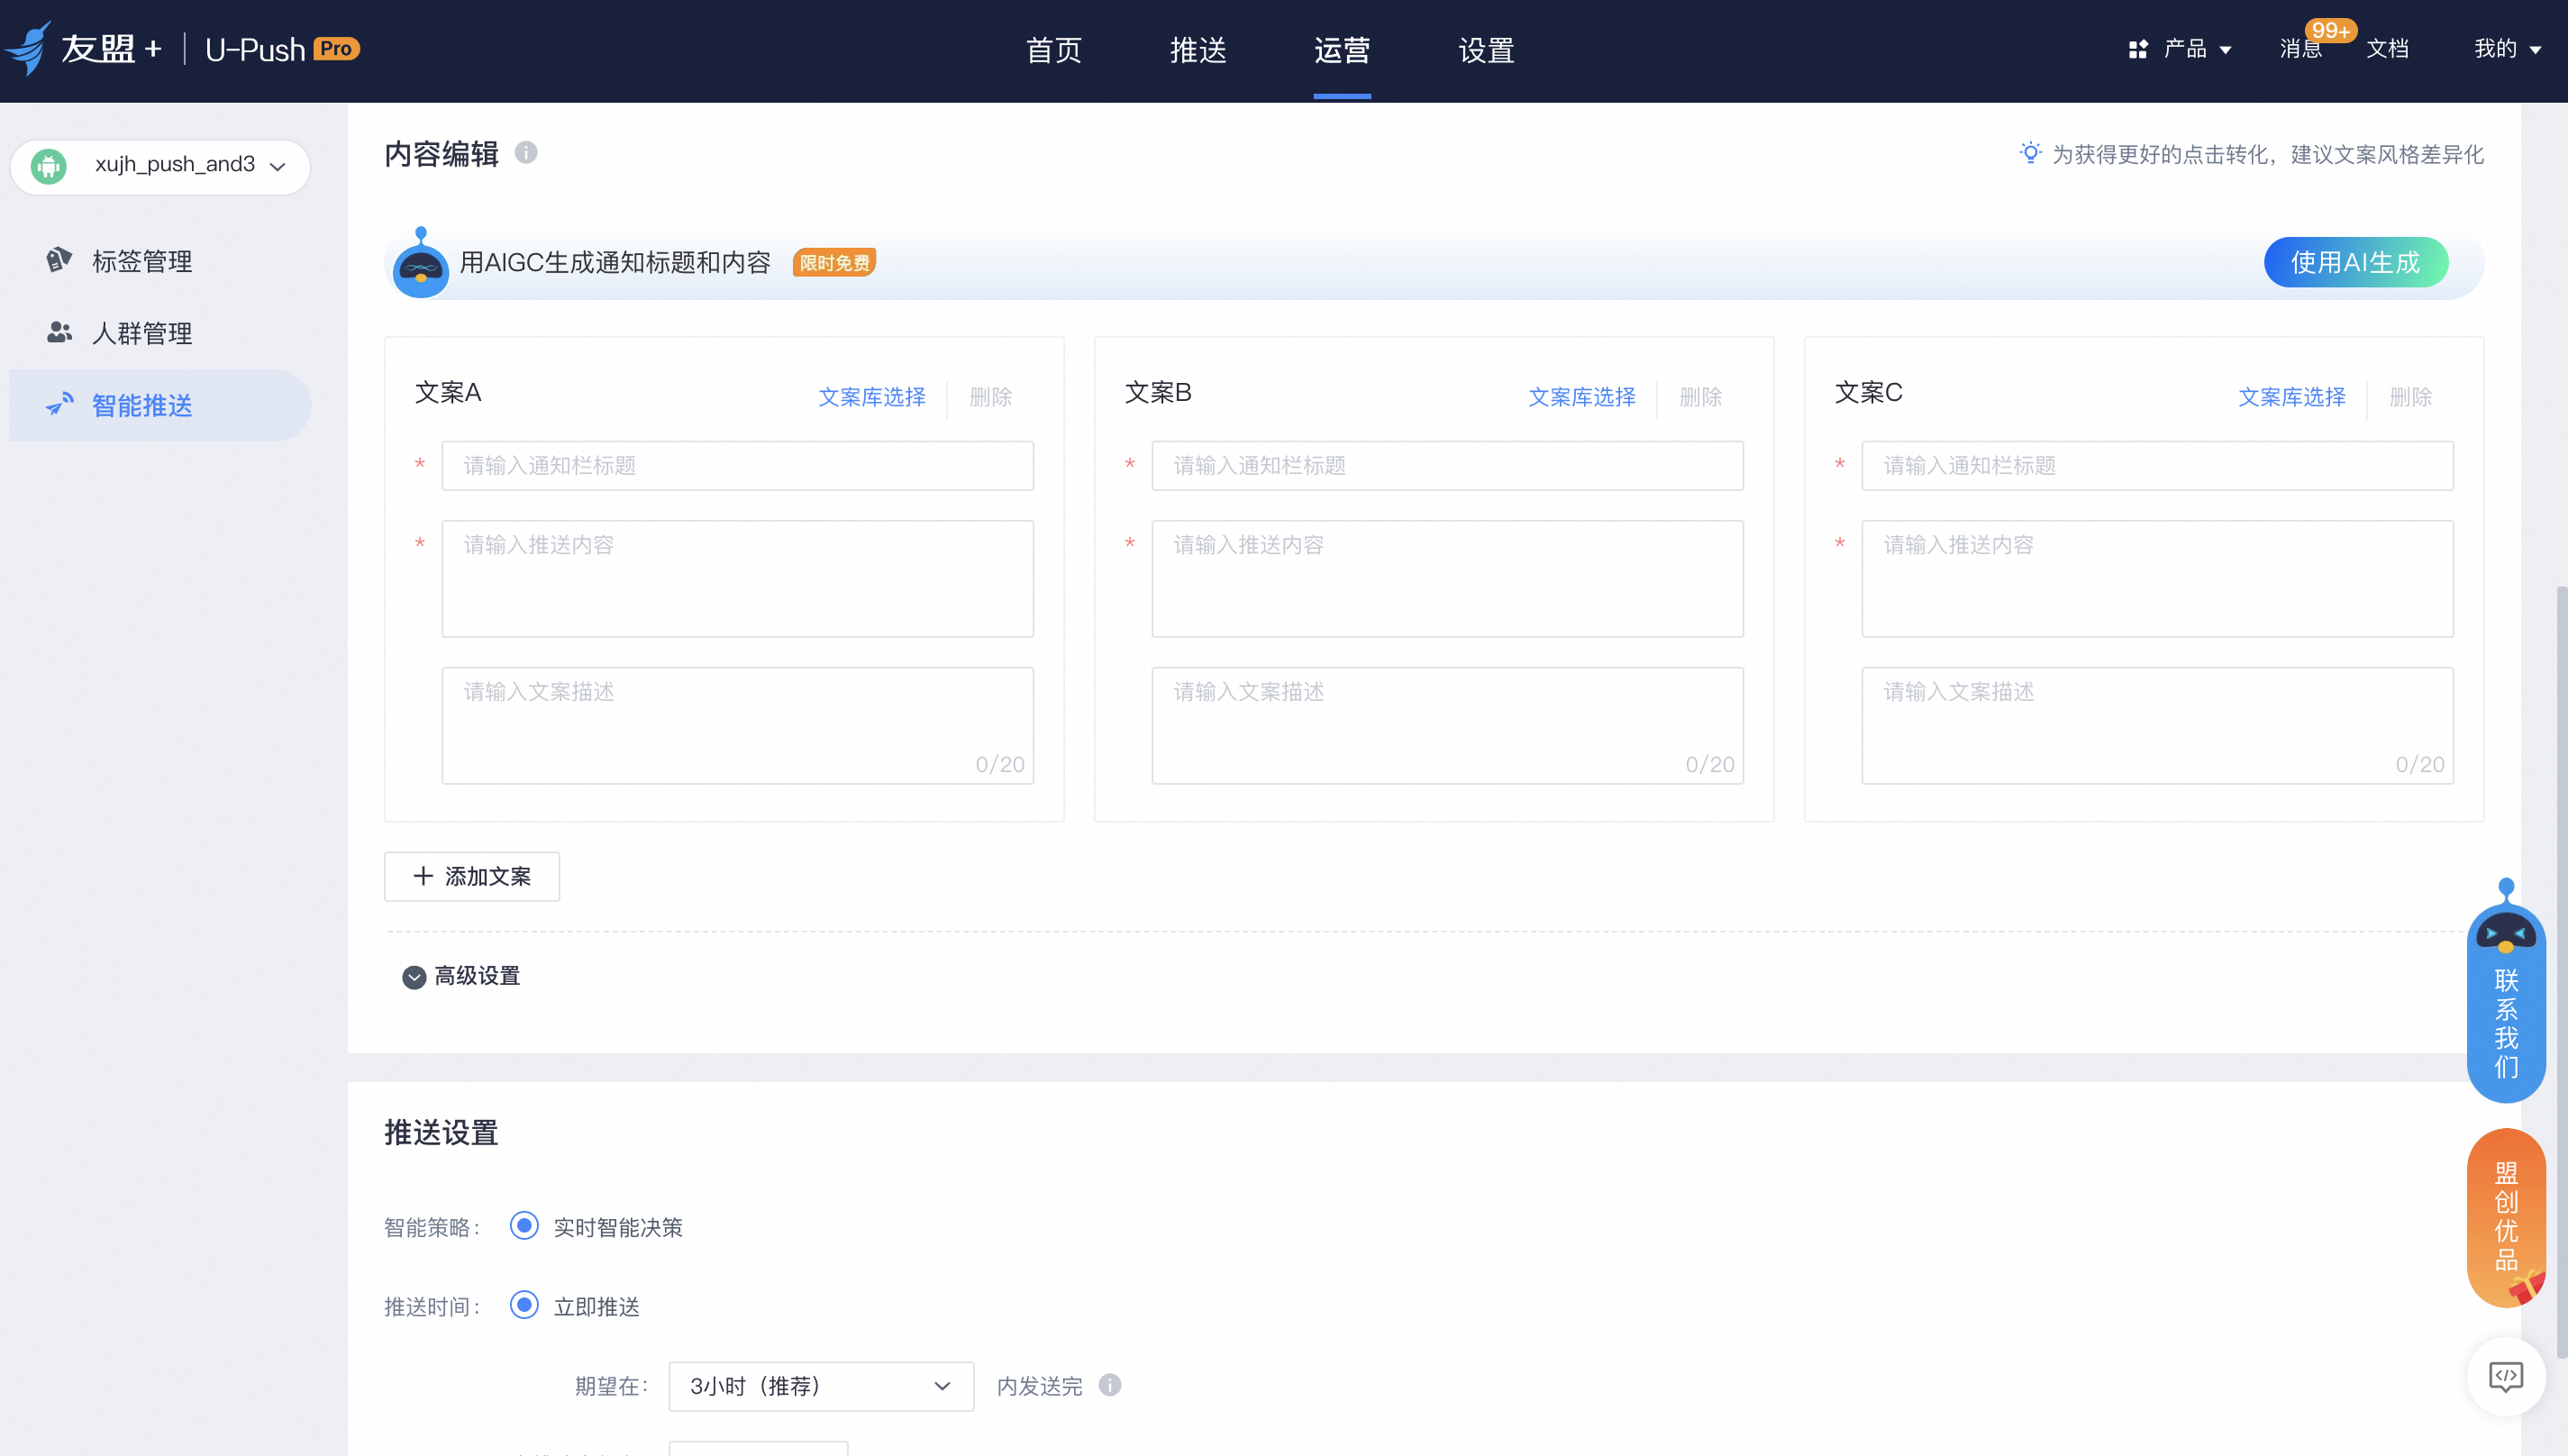The height and width of the screenshot is (1456, 2568).
Task: Expand the 高级设置 section
Action: [461, 976]
